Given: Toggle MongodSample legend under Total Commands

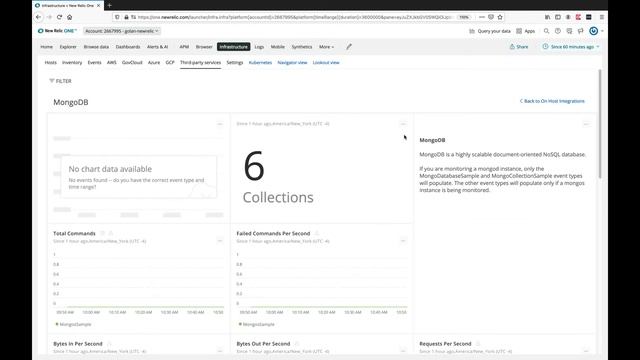Looking at the screenshot, I should coord(73,324).
